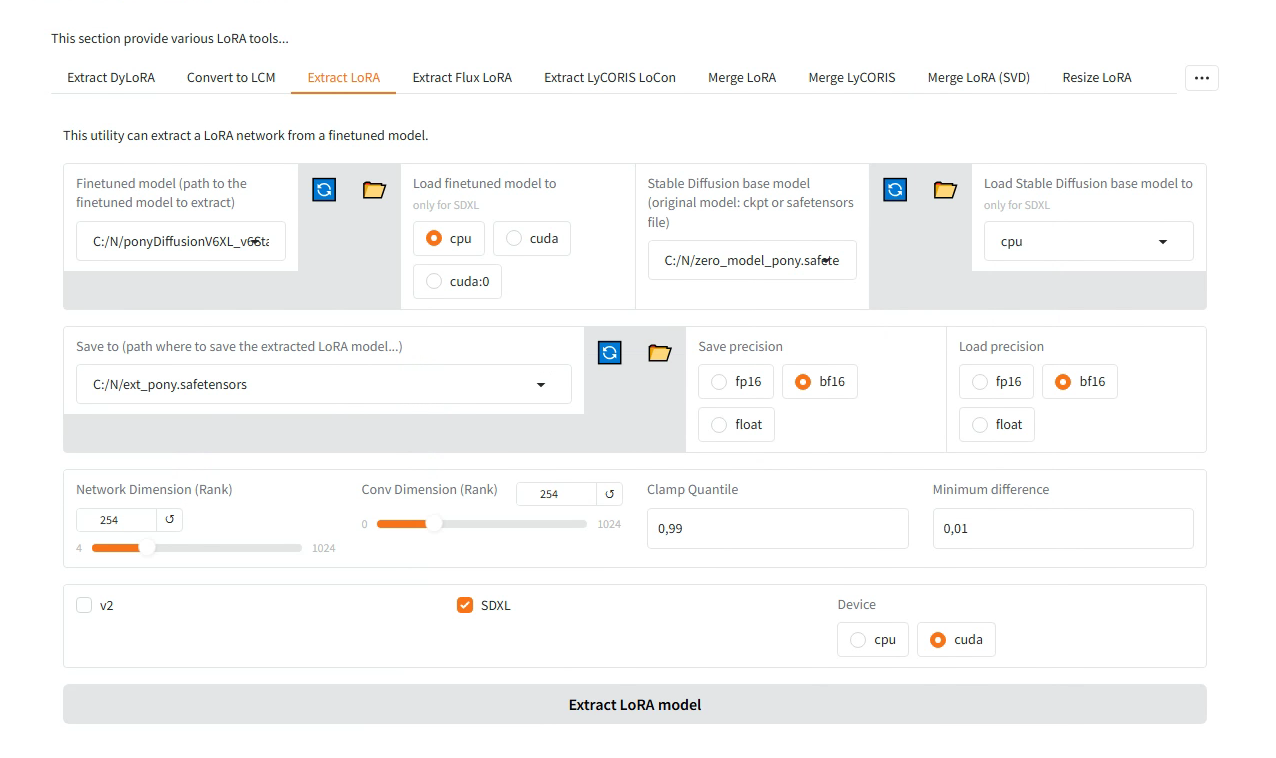This screenshot has width=1276, height=758.
Task: Go to Resize LoRA tab
Action: click(1097, 78)
